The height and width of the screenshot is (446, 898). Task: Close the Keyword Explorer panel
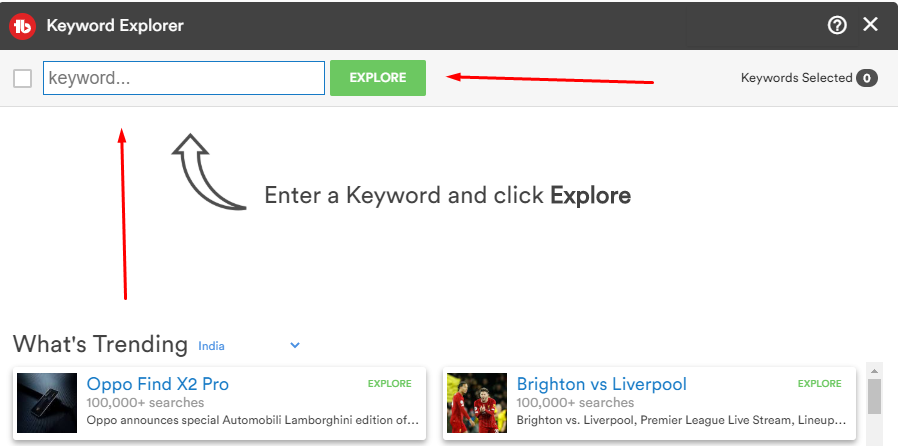(x=871, y=25)
